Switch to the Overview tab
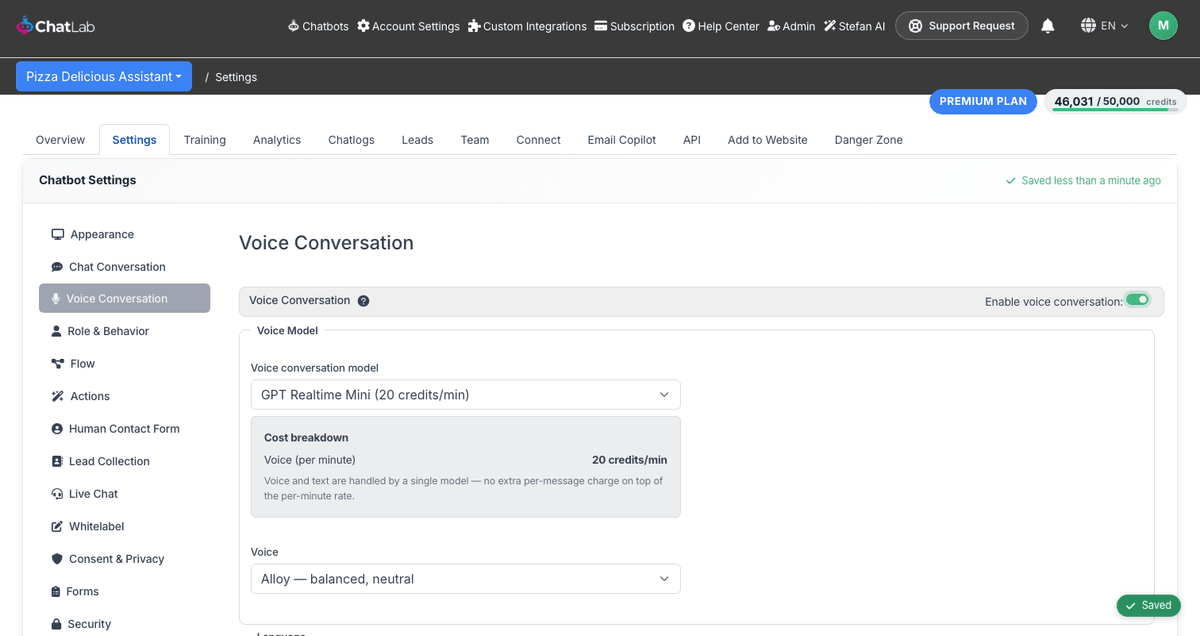The height and width of the screenshot is (636, 1200). point(60,140)
